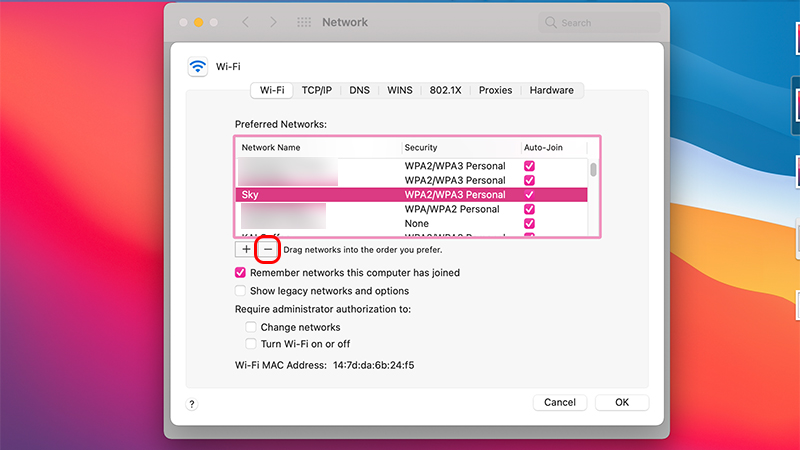Remove selected network with the minus button
Screen dimensions: 800x450
[268, 249]
